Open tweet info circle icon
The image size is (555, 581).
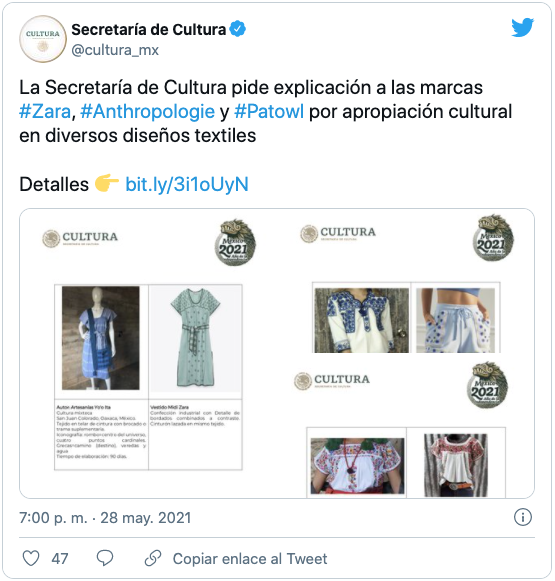click(523, 517)
